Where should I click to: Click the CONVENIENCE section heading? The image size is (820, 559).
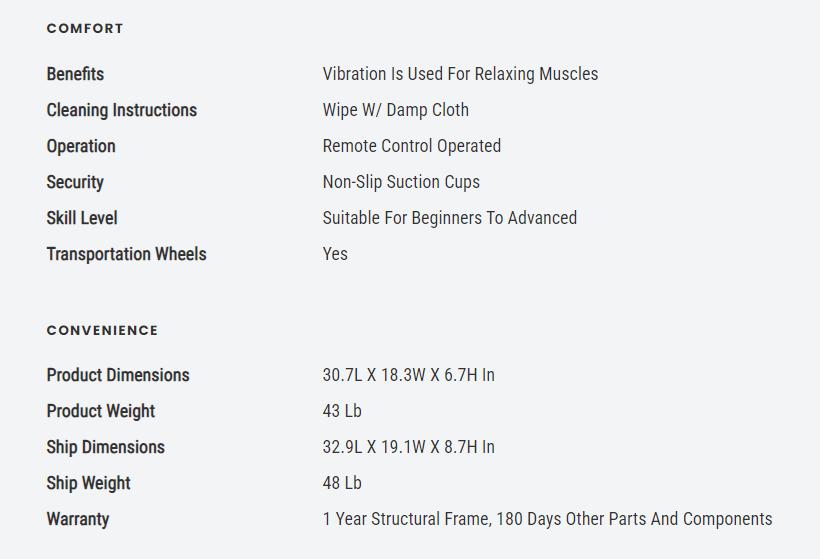pos(102,330)
